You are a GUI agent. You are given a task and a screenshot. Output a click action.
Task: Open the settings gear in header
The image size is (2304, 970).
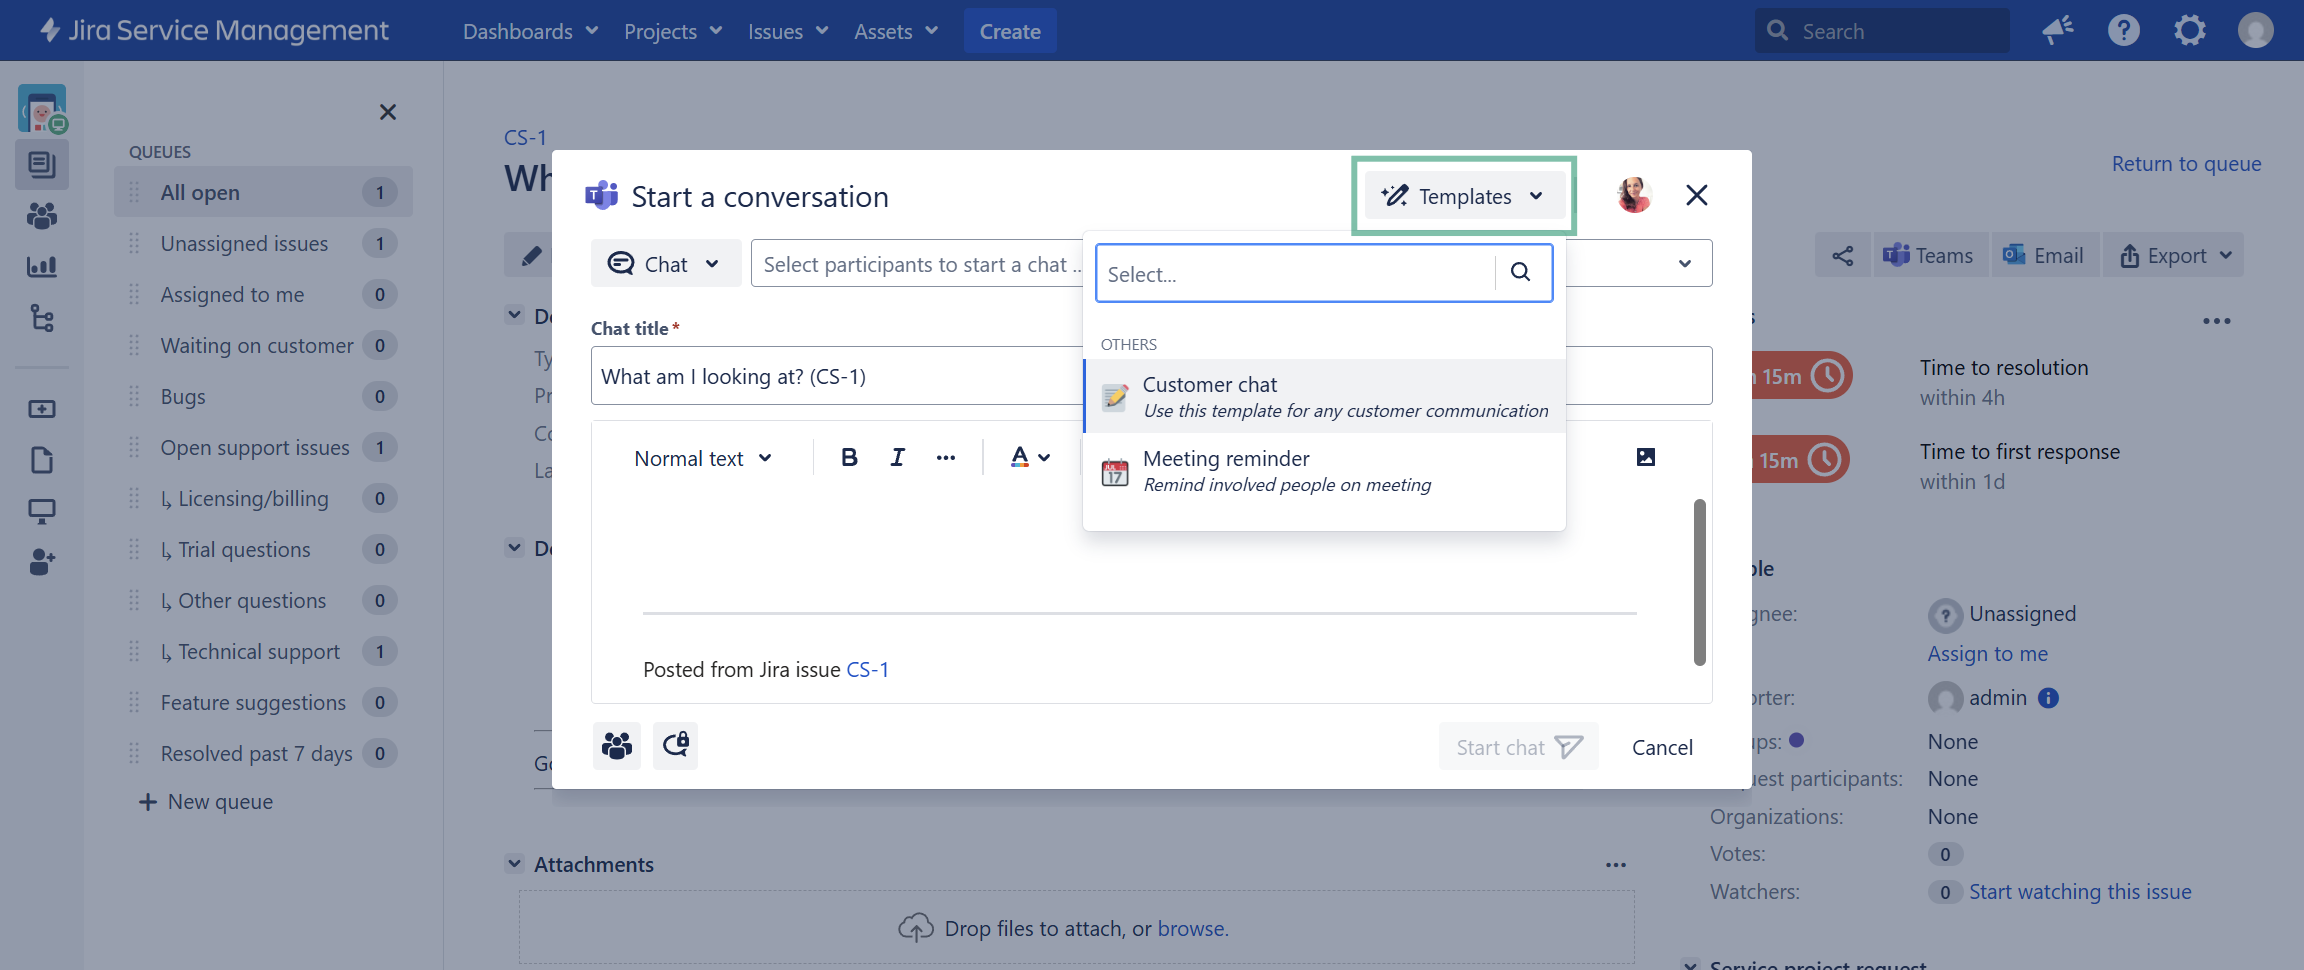[2189, 31]
